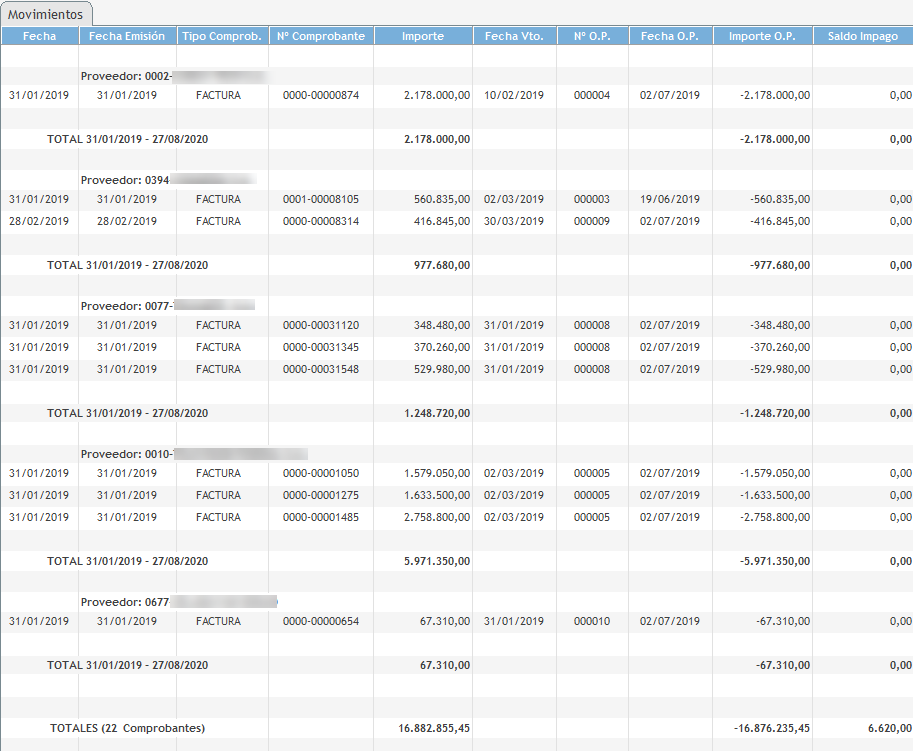This screenshot has width=913, height=751.
Task: Click the Importe column header
Action: coord(422,36)
